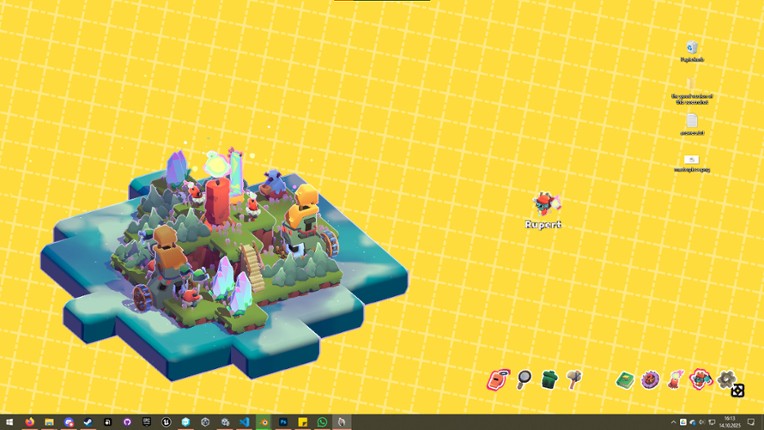This screenshot has width=764, height=430.
Task: Open the red candle with sparkles icon
Action: [675, 379]
